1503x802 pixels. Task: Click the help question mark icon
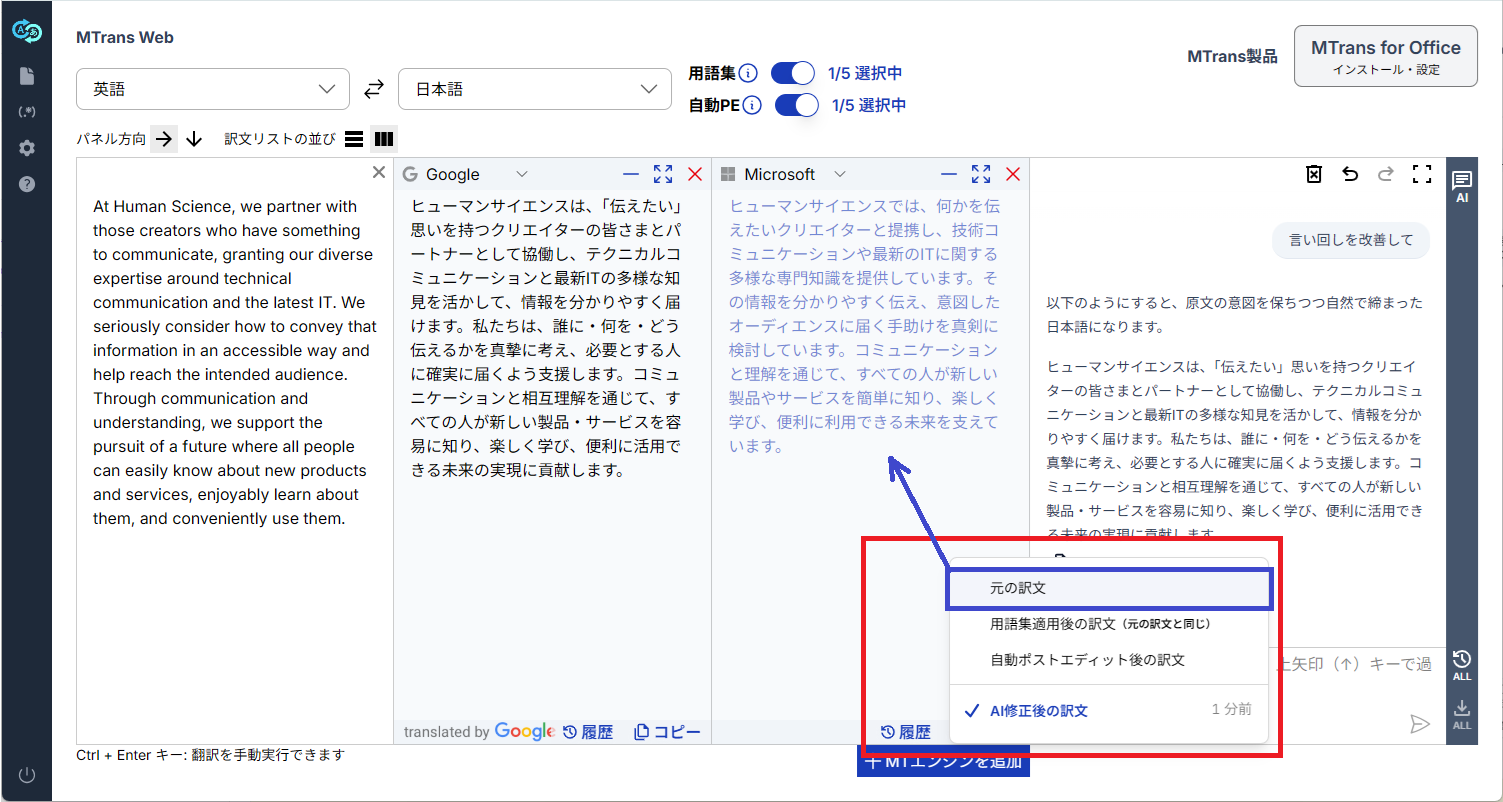pyautogui.click(x=26, y=184)
